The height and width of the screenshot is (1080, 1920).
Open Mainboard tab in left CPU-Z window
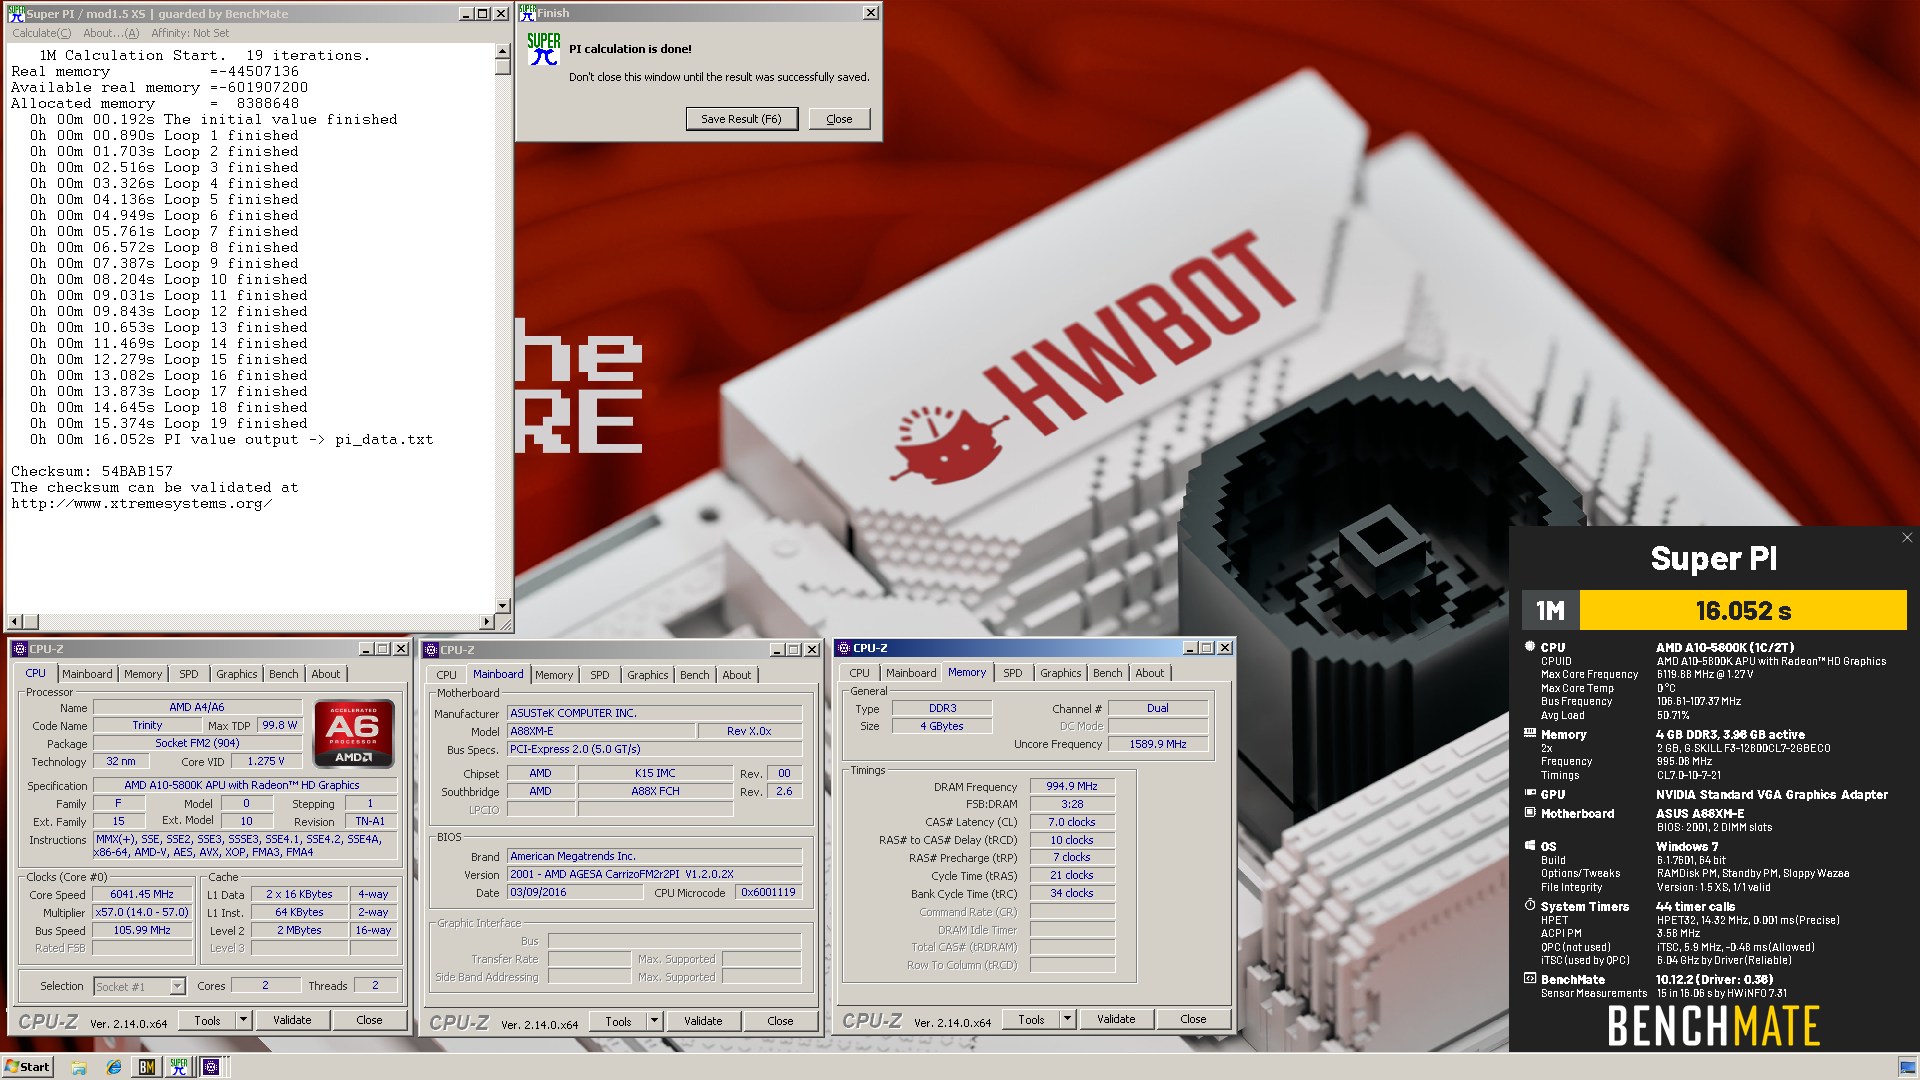coord(87,674)
